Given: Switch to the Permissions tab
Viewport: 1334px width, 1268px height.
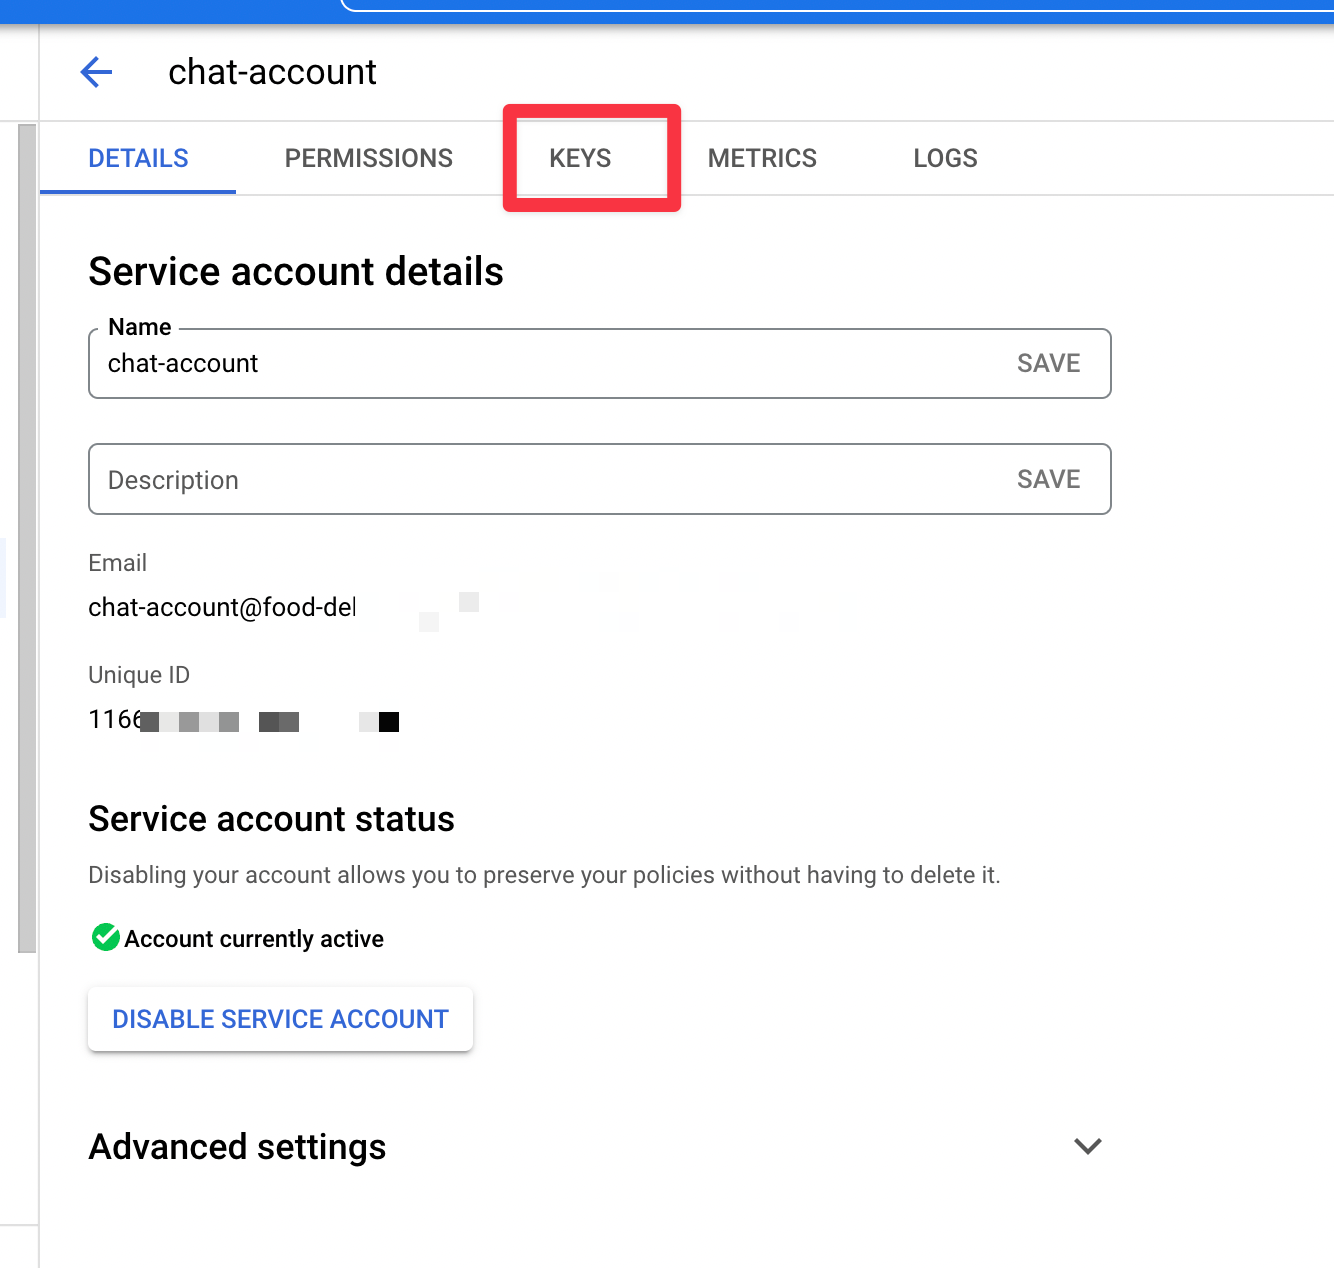Looking at the screenshot, I should (368, 158).
